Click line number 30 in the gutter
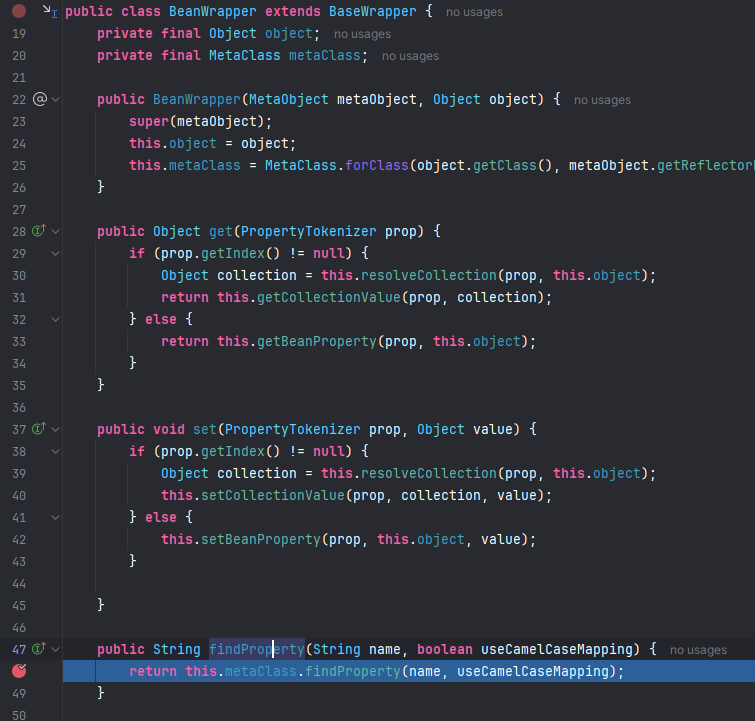 (19, 275)
